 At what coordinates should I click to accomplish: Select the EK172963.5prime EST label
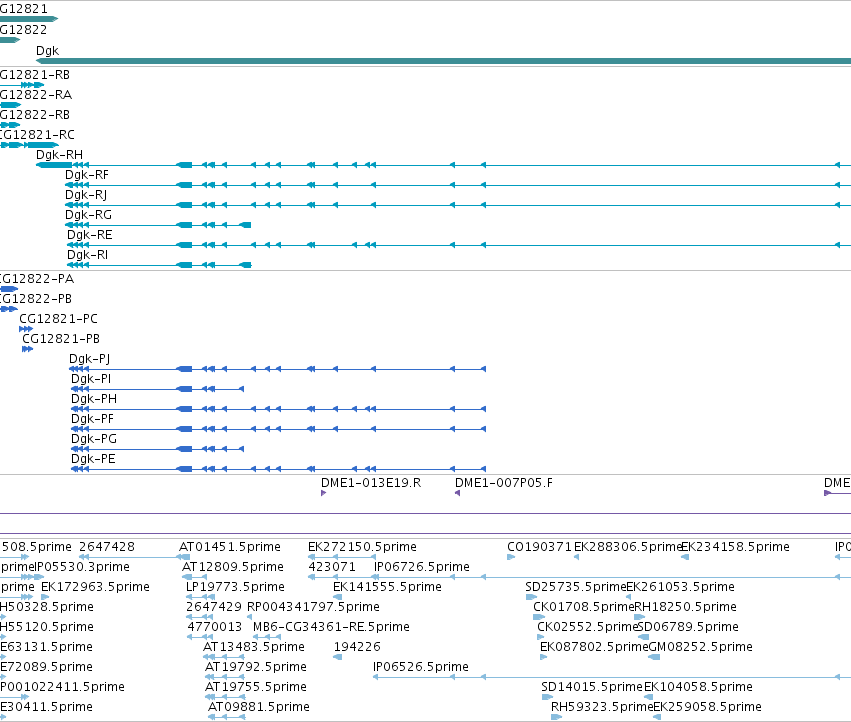(x=96, y=587)
